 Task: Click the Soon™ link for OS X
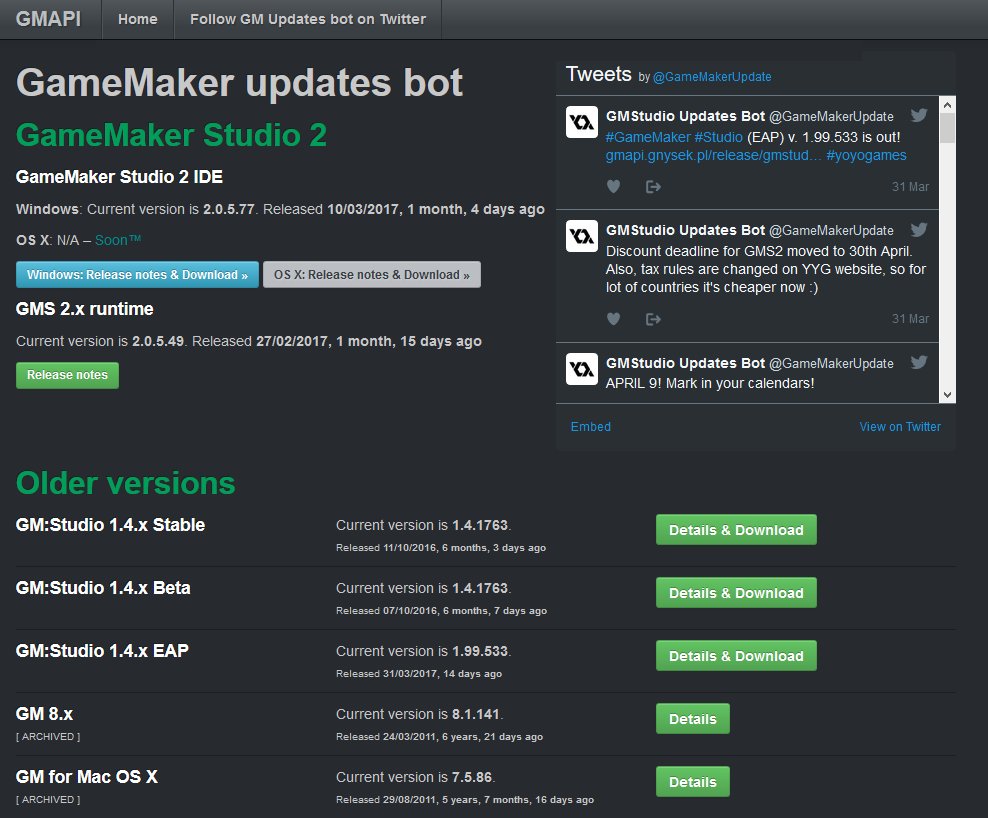click(x=118, y=240)
